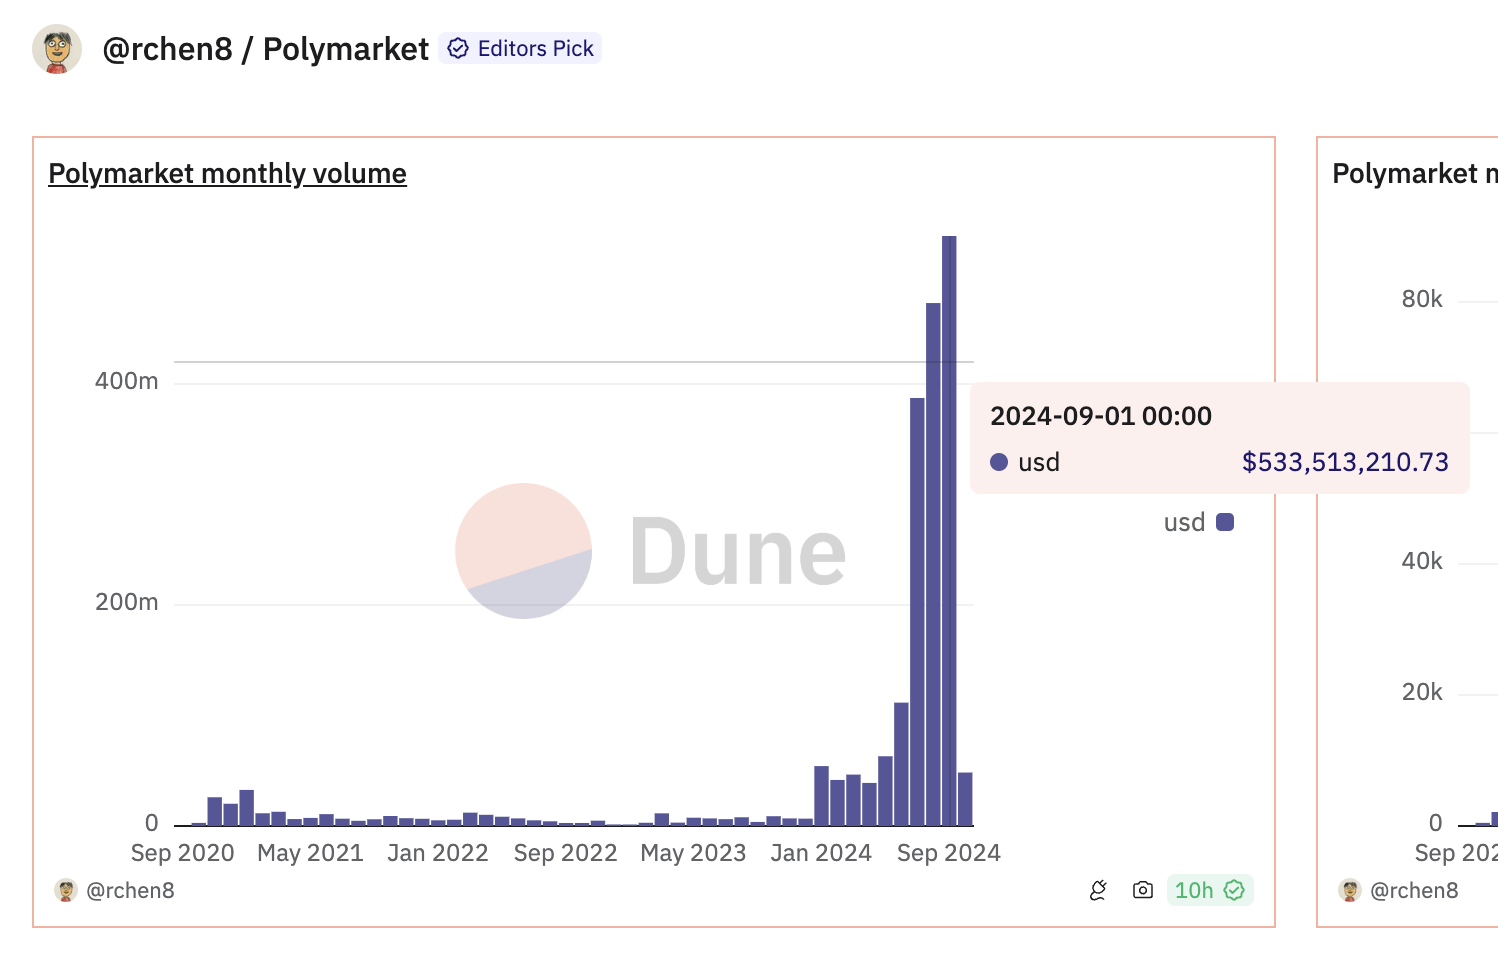Open the @rchen8 author link in the second chart panel
Screen dimensions: 1498x956
[1414, 890]
